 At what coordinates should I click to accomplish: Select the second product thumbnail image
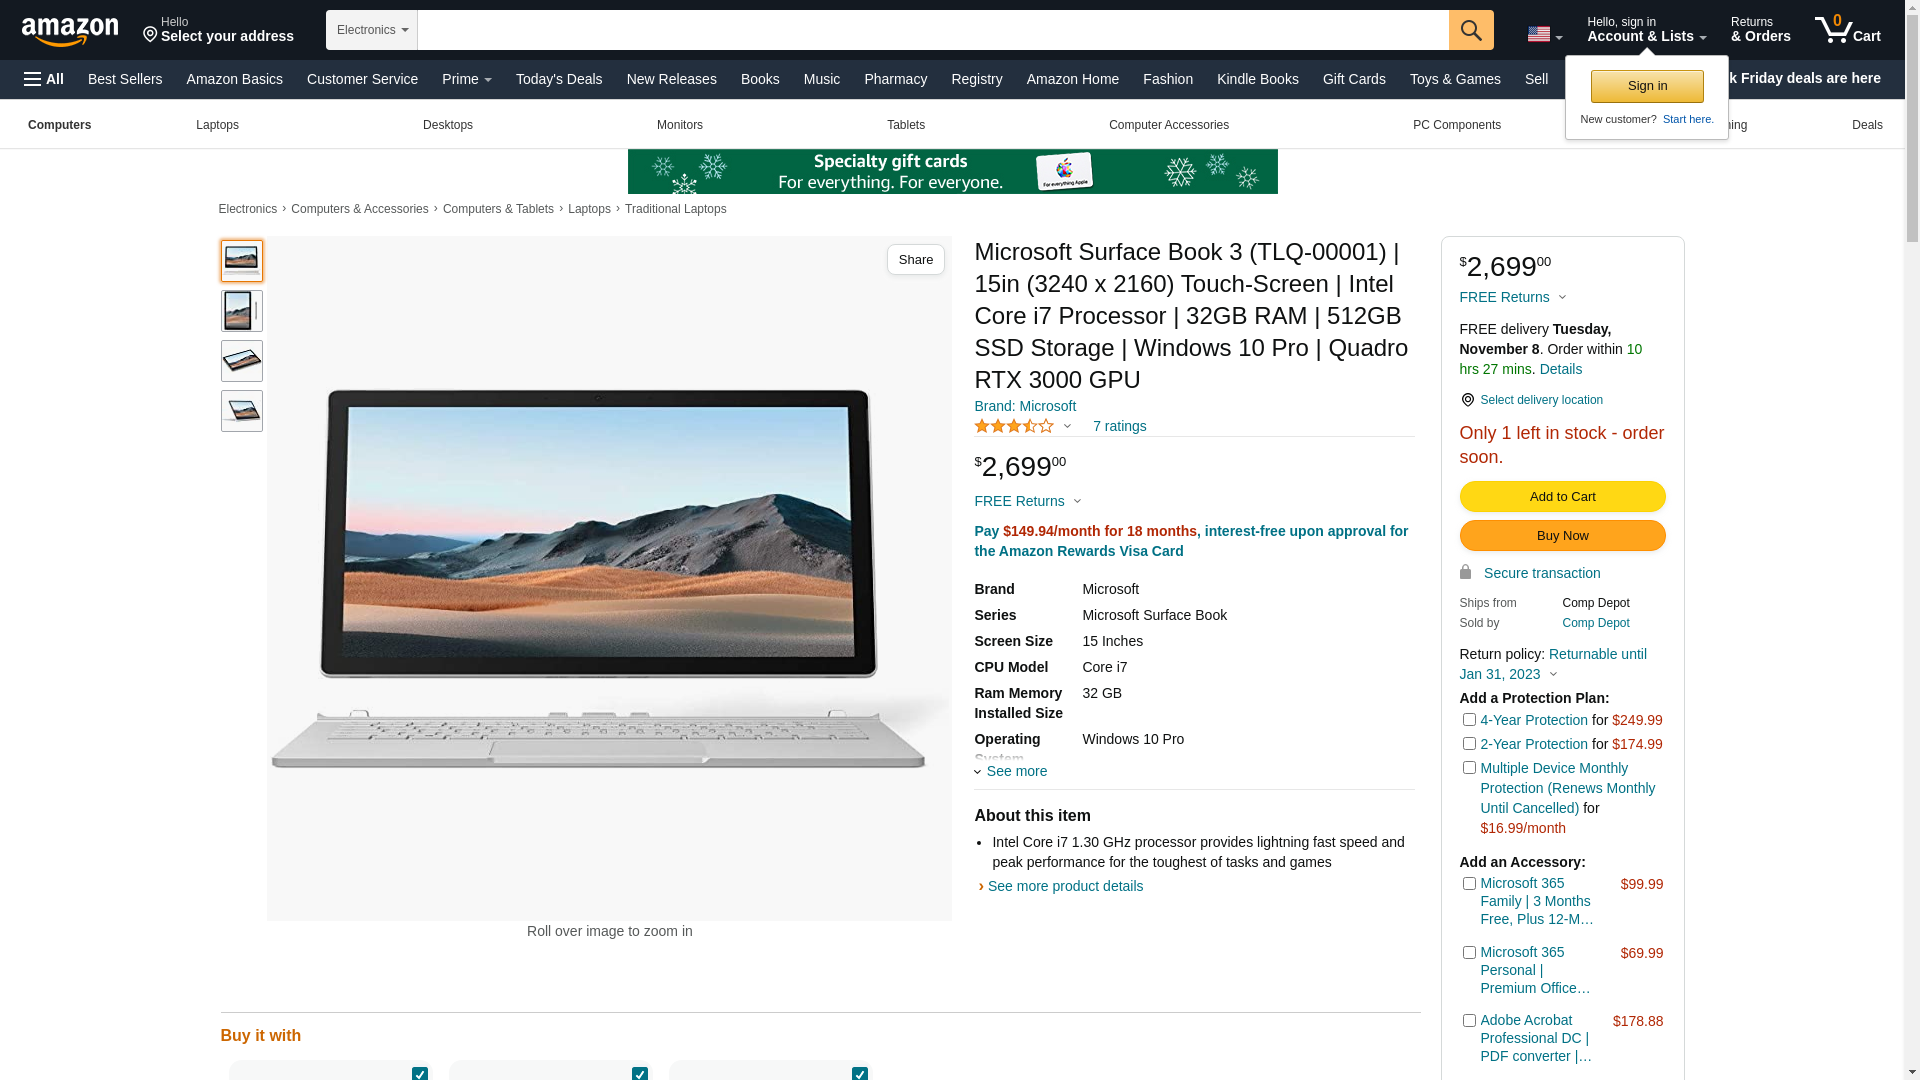(x=242, y=311)
